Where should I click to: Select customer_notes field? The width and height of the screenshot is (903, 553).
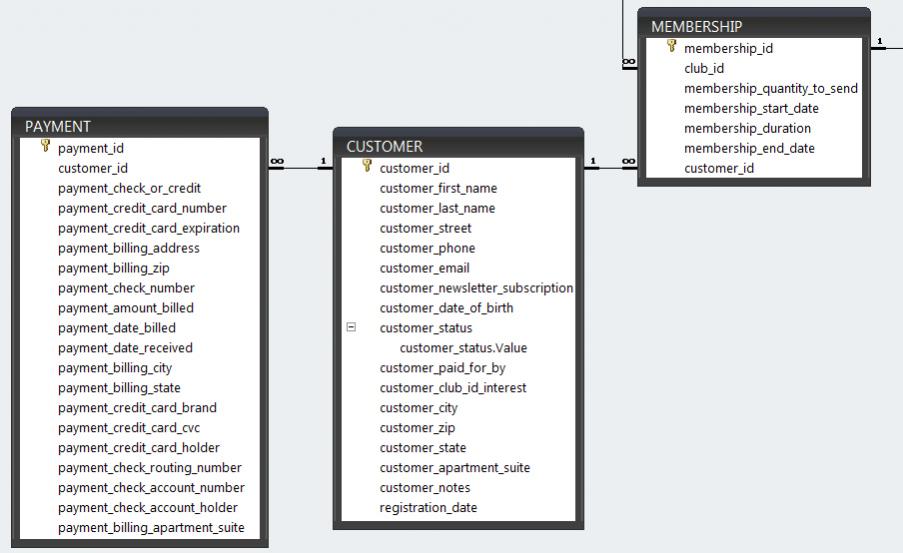[x=424, y=488]
